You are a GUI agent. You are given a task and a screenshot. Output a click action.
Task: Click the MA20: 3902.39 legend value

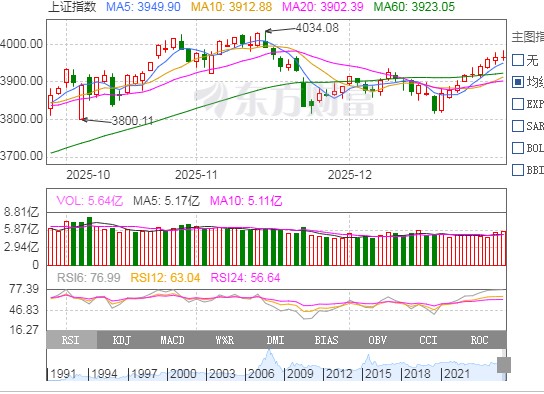(x=323, y=7)
